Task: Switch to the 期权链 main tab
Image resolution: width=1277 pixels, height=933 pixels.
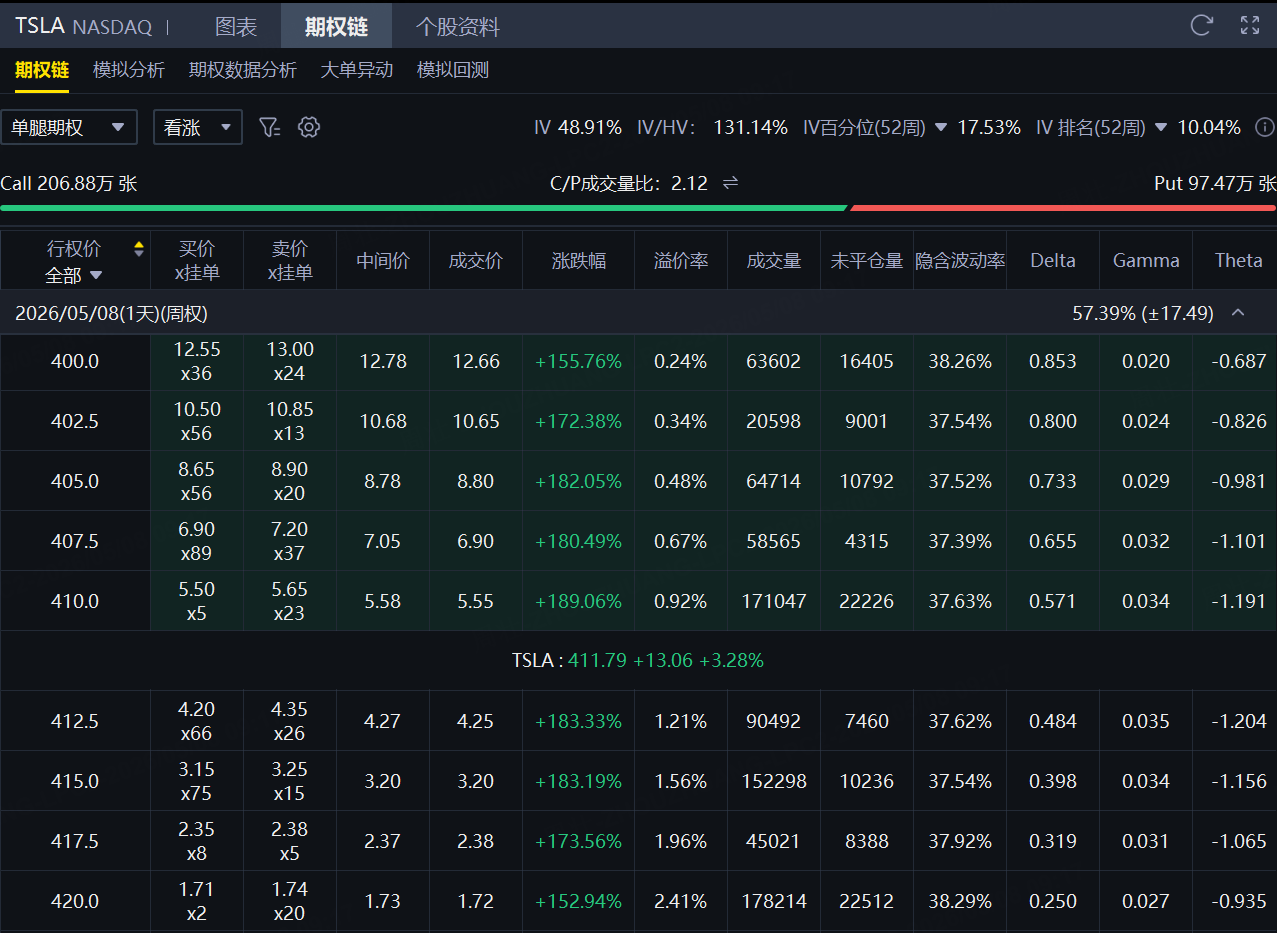Action: point(336,26)
